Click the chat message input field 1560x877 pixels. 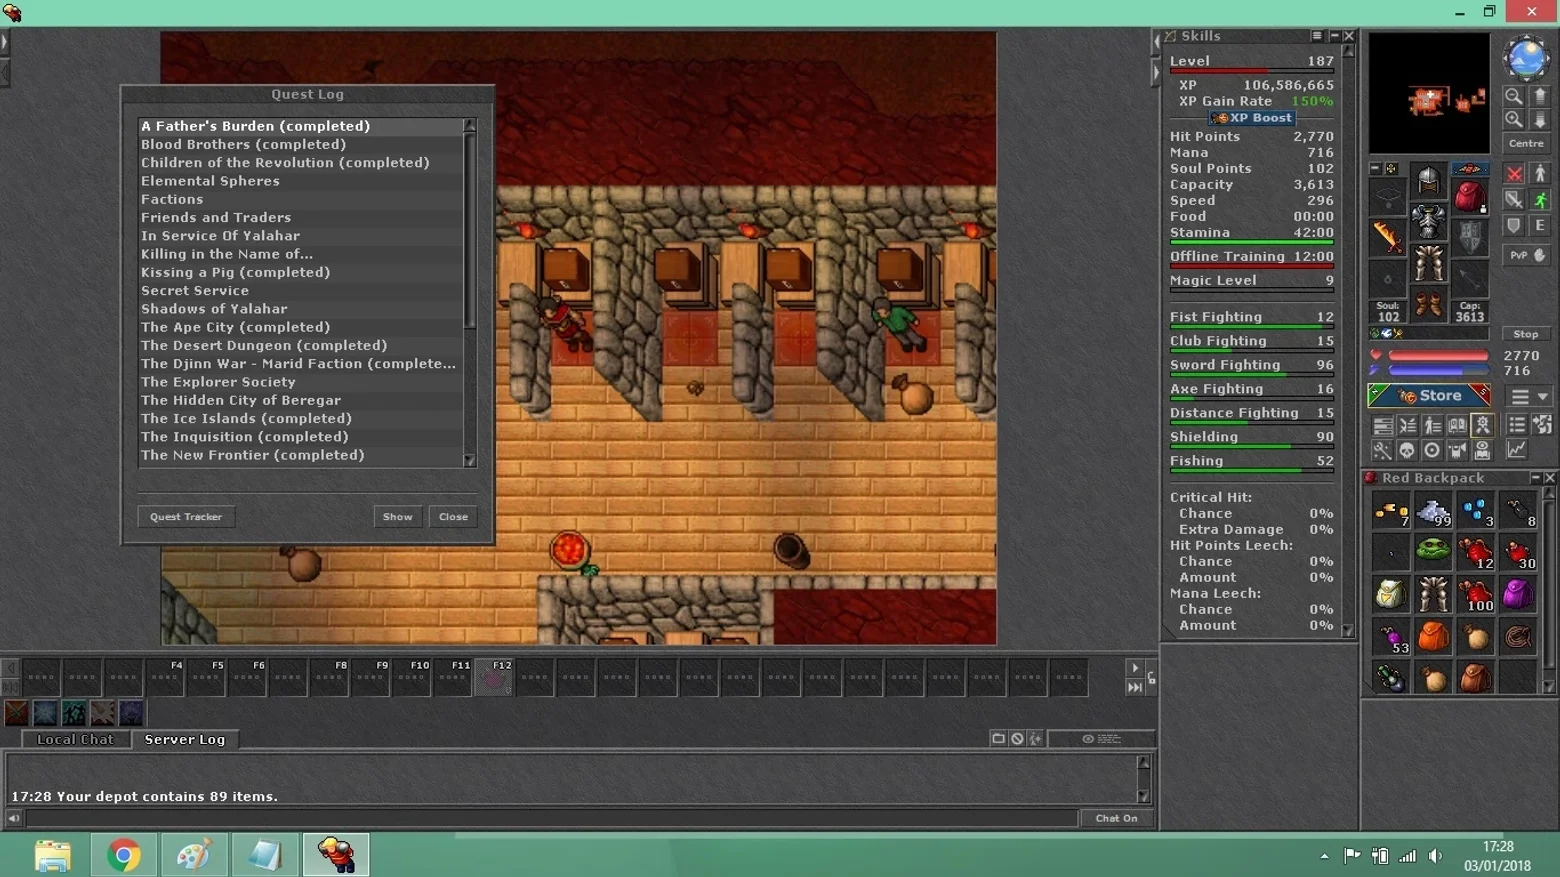551,818
